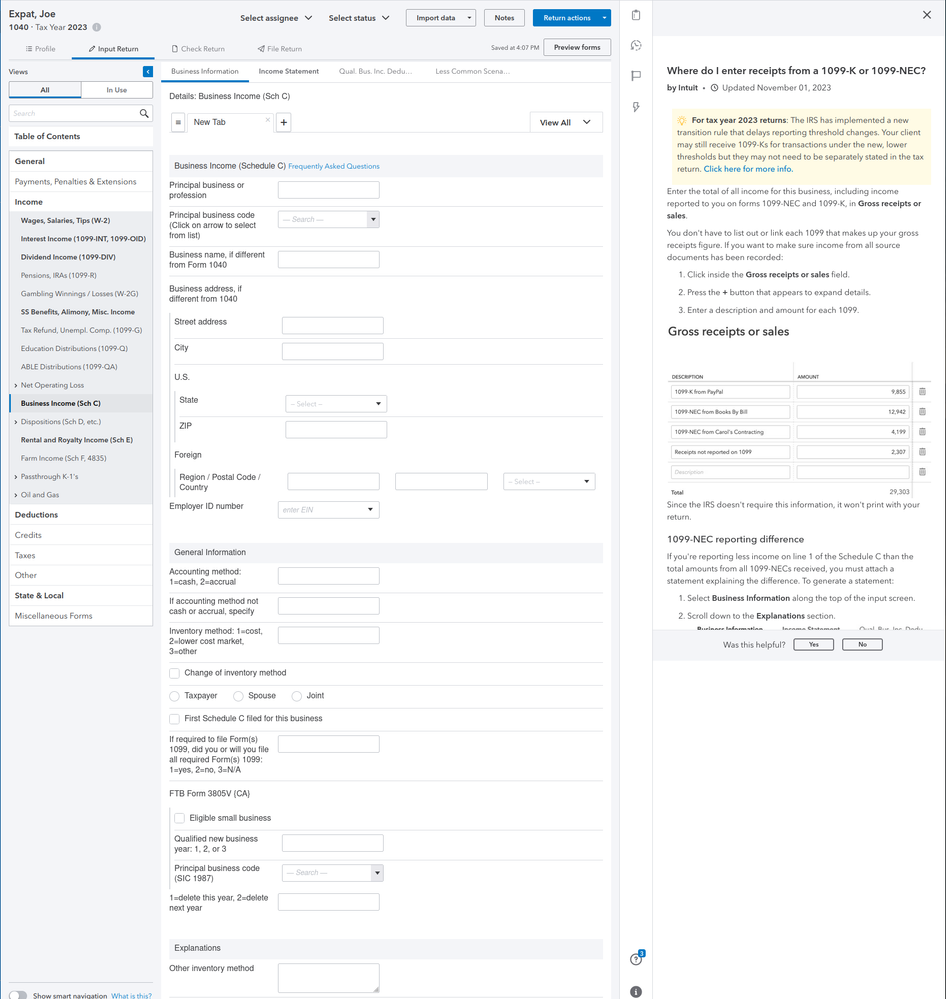Expand the Principal business code list
946x999 pixels.
[x=374, y=219]
